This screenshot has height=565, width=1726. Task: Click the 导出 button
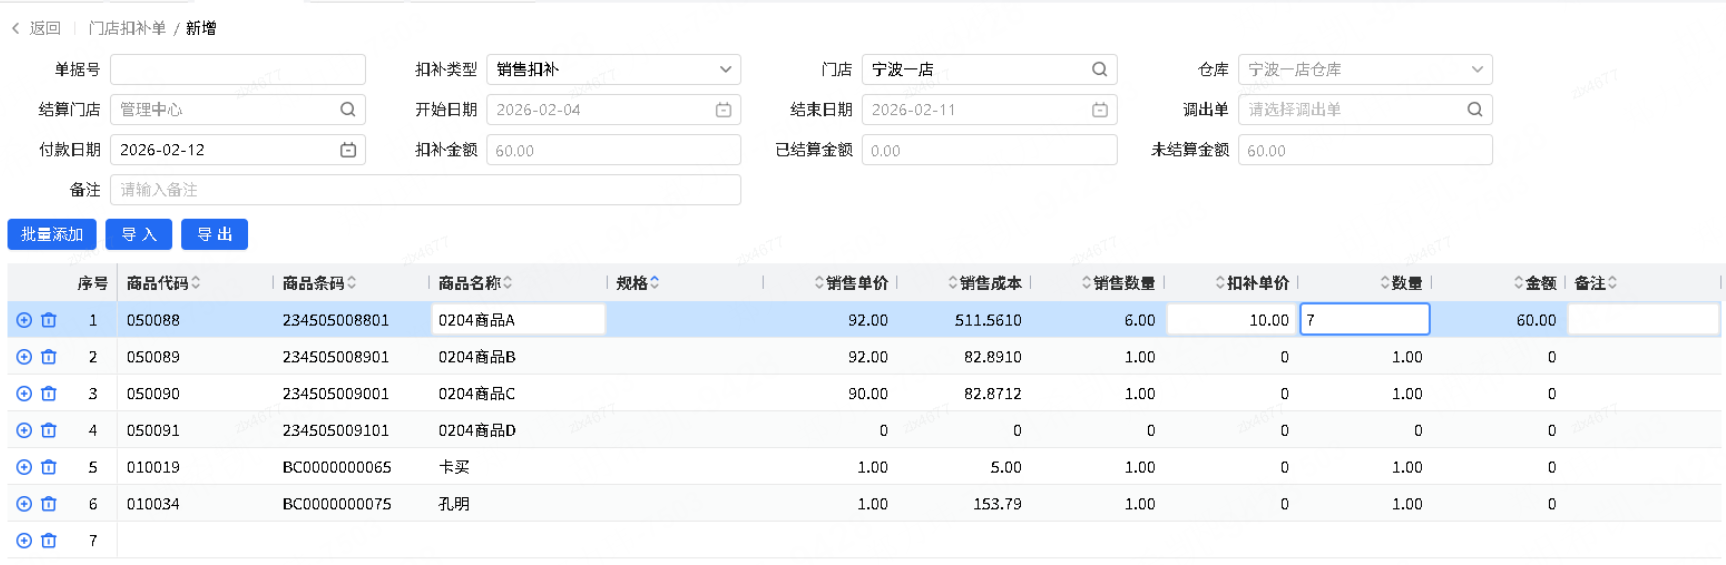tap(214, 234)
